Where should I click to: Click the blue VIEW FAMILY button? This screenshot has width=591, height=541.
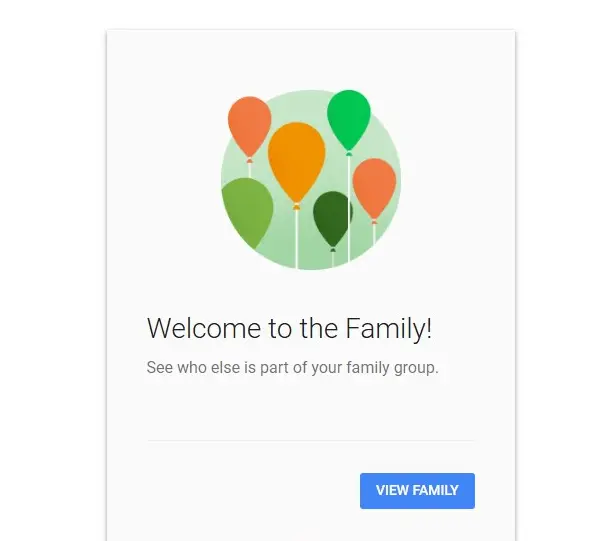[417, 491]
